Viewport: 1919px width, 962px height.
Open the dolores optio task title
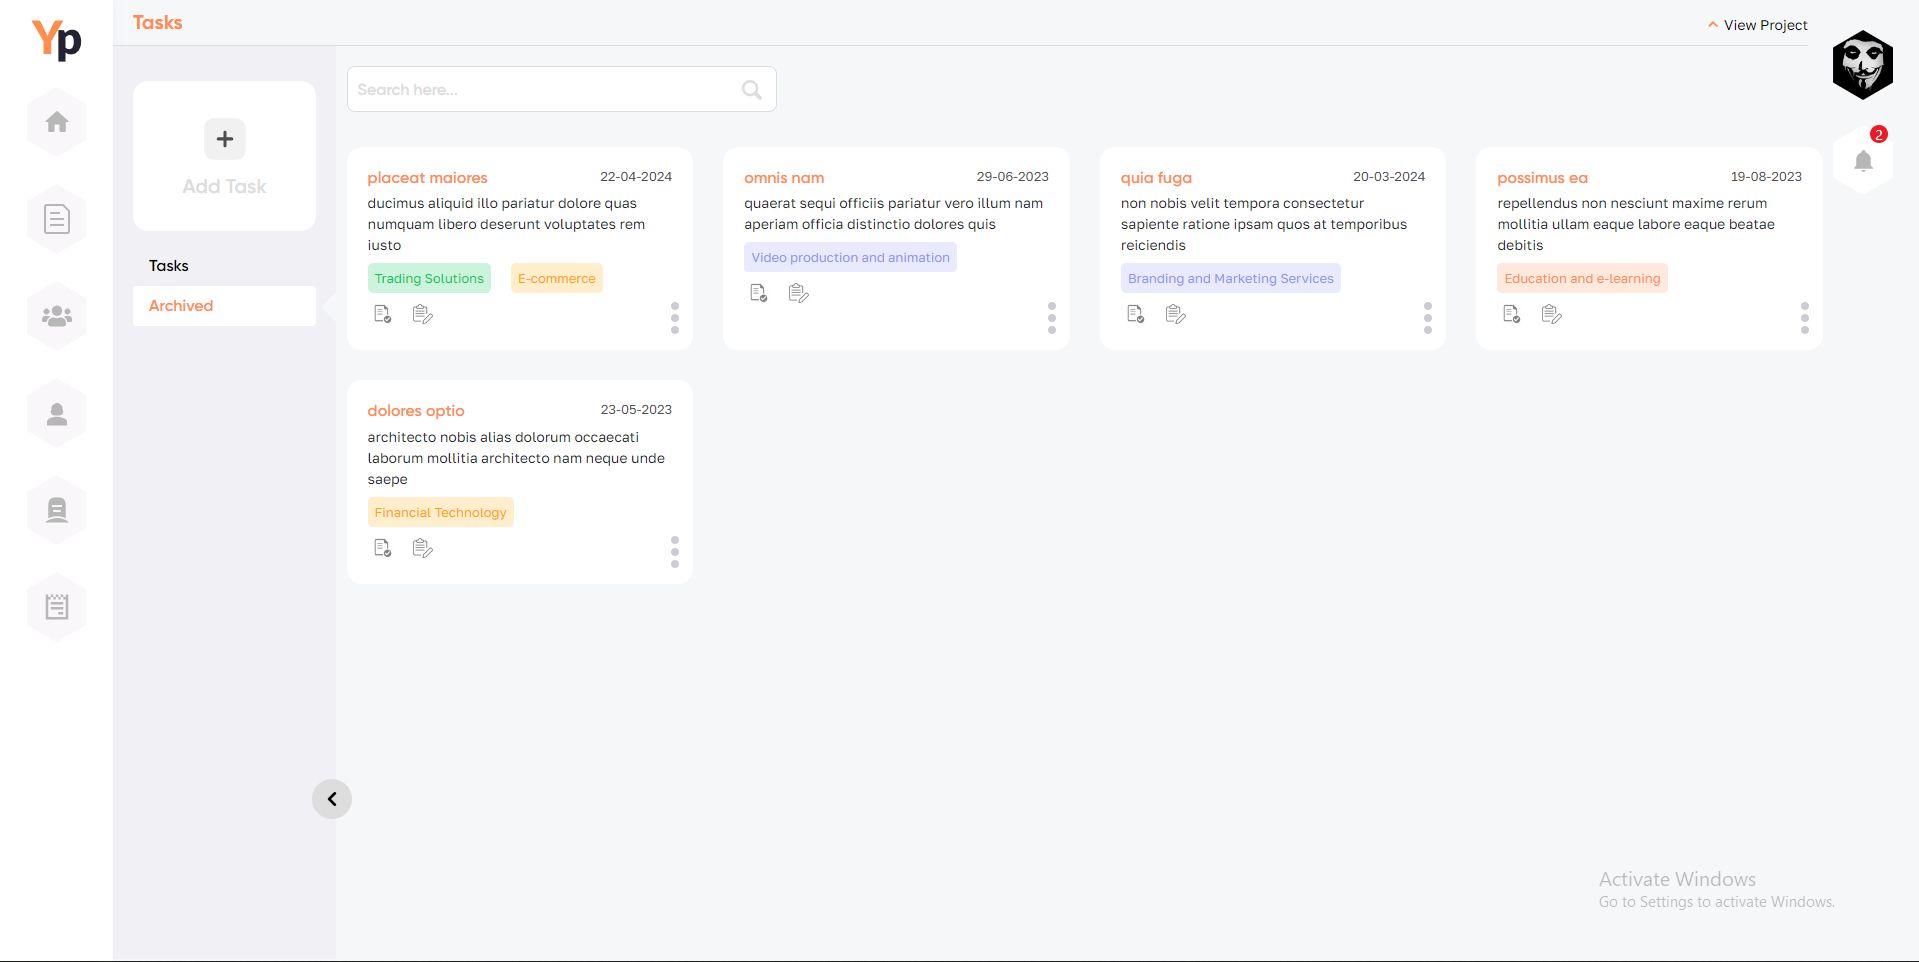[416, 411]
